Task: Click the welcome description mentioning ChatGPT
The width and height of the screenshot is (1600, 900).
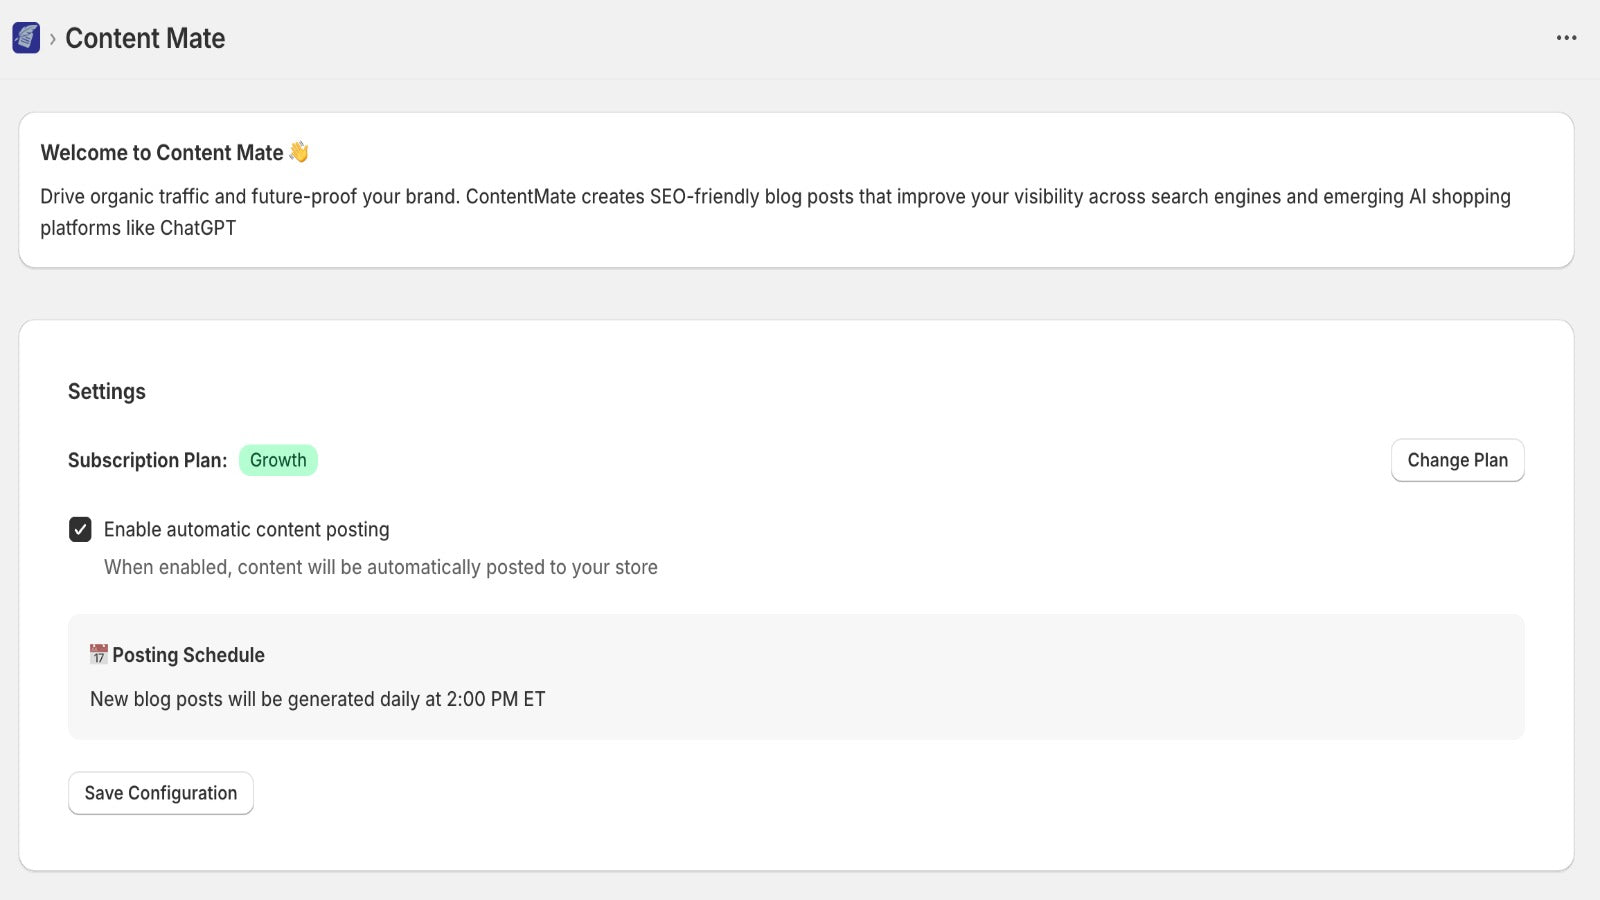Action: pos(138,228)
